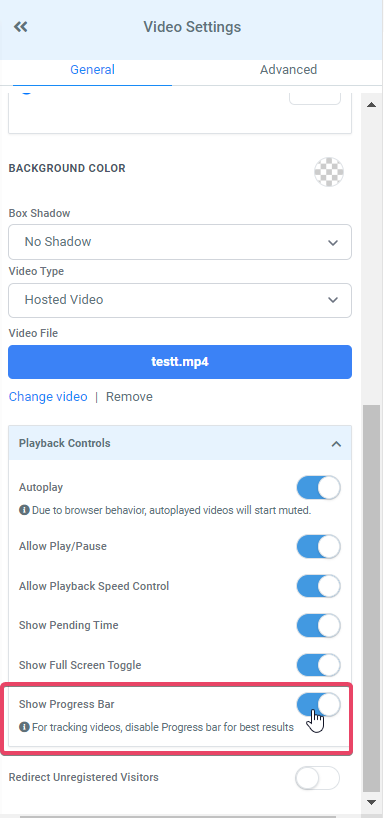Select the General tab
The image size is (384, 818).
92,70
